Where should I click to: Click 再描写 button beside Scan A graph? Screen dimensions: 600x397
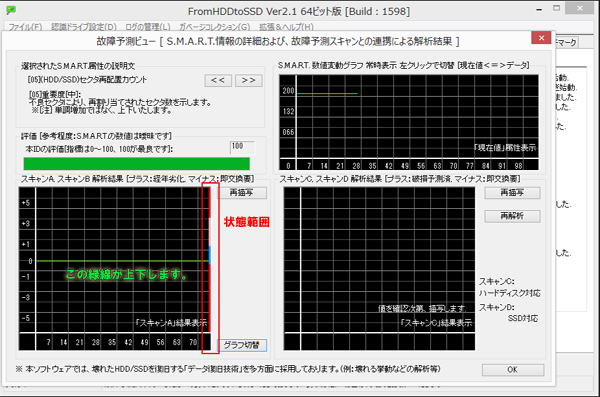point(242,193)
